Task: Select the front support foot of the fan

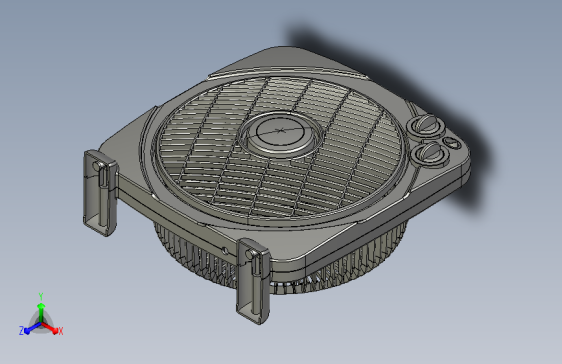Action: click(253, 281)
